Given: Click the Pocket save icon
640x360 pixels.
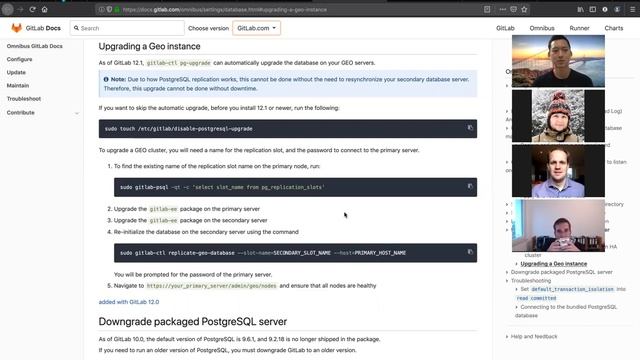Looking at the screenshot, I should (513, 9).
